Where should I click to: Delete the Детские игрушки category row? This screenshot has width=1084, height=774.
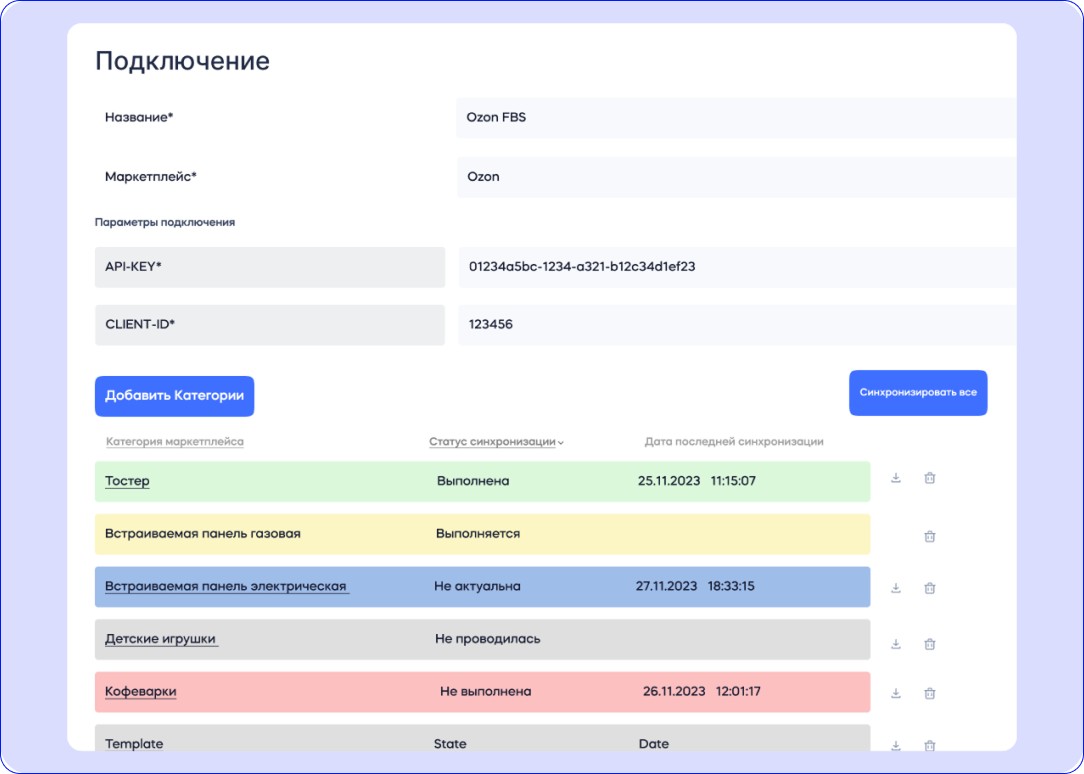point(929,644)
